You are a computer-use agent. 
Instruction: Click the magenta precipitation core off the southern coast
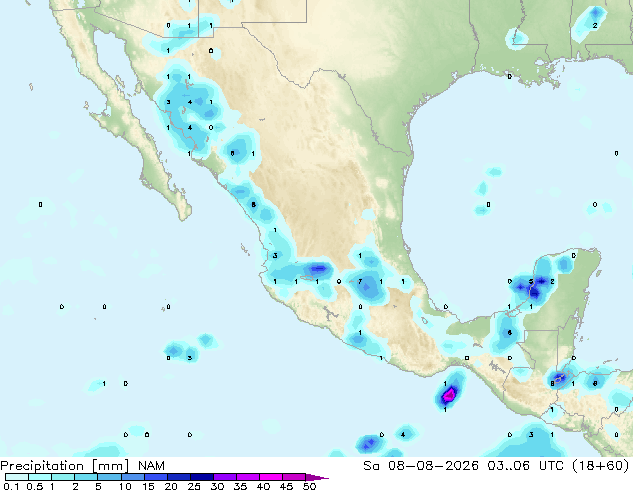pos(450,394)
